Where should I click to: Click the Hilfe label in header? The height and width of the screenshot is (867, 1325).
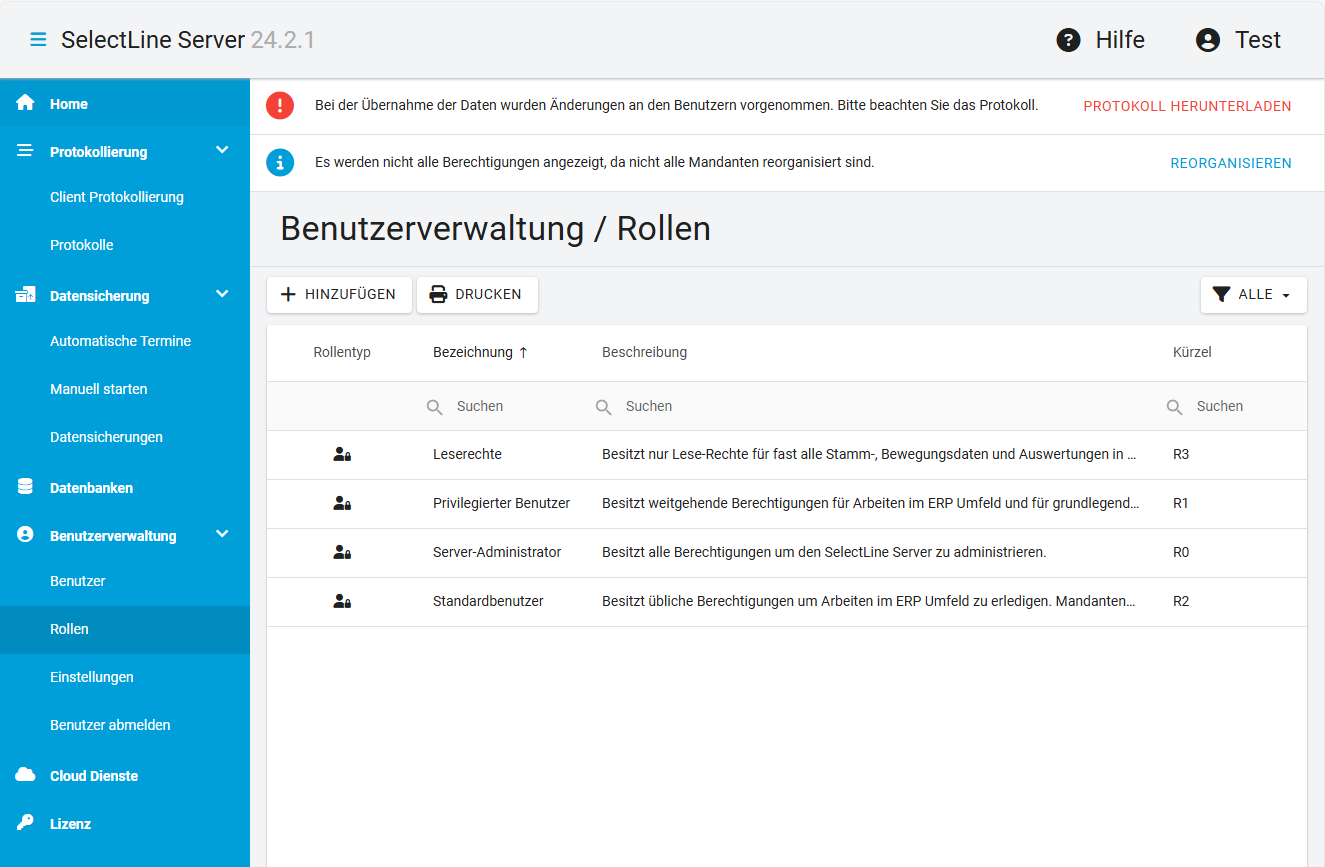[x=1120, y=40]
